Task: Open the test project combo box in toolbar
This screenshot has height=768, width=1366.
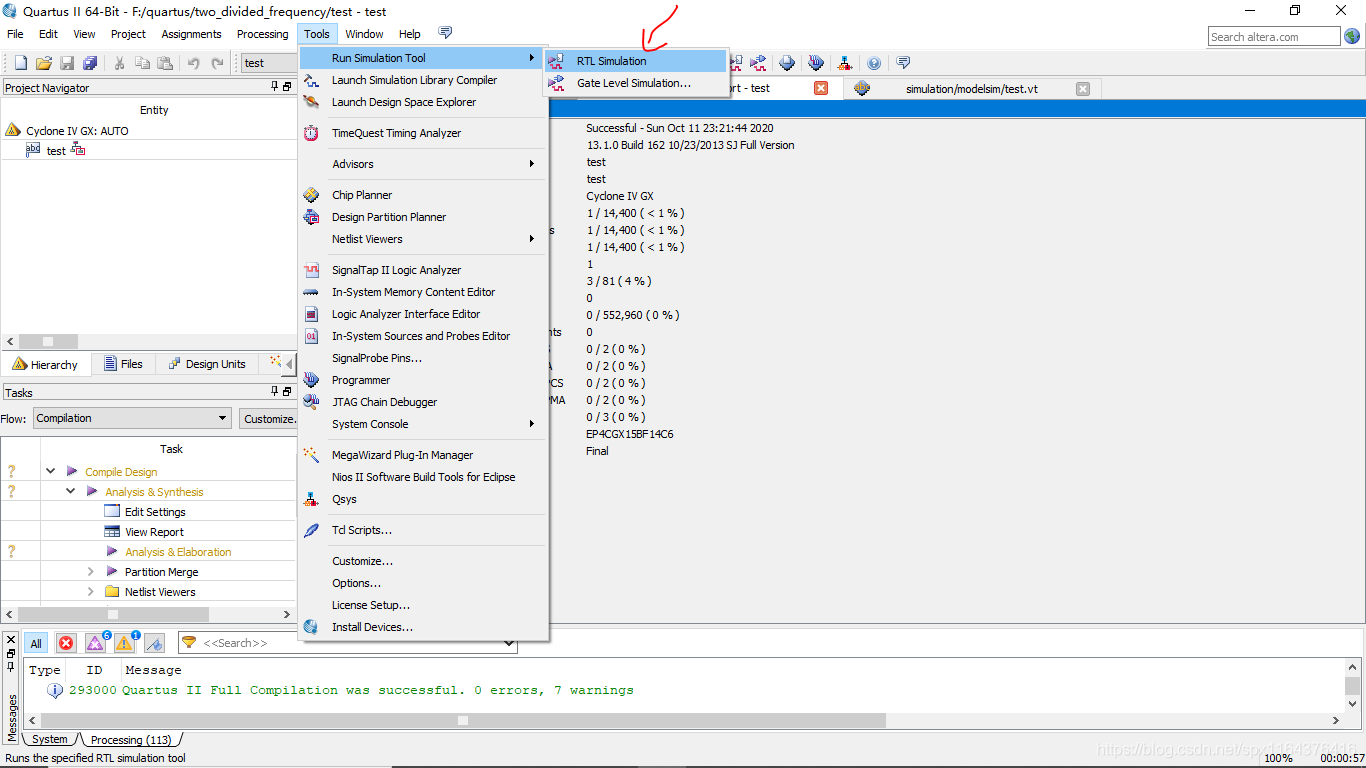Action: click(x=270, y=63)
